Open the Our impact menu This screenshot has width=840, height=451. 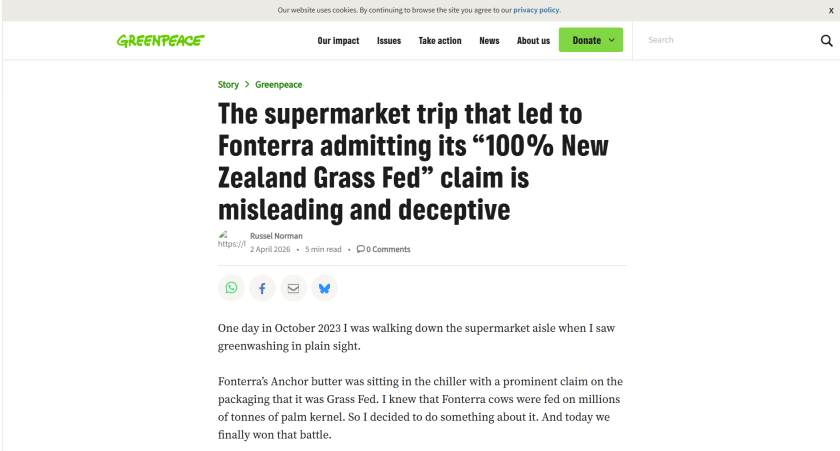(338, 41)
